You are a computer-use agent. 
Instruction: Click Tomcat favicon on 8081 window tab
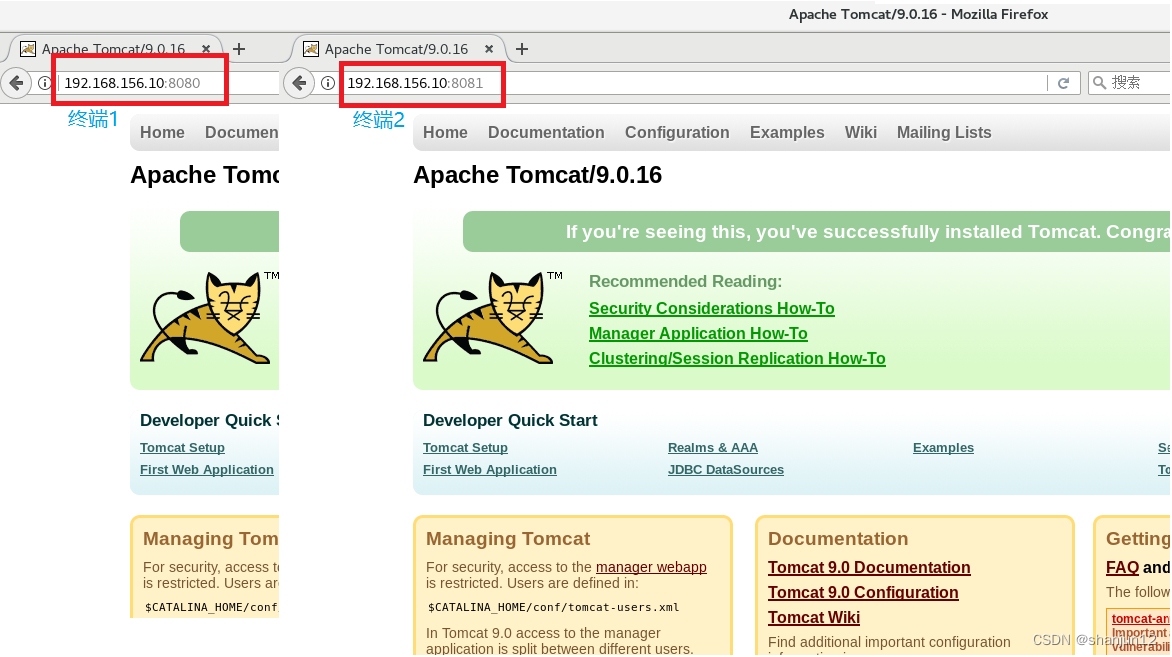click(311, 49)
